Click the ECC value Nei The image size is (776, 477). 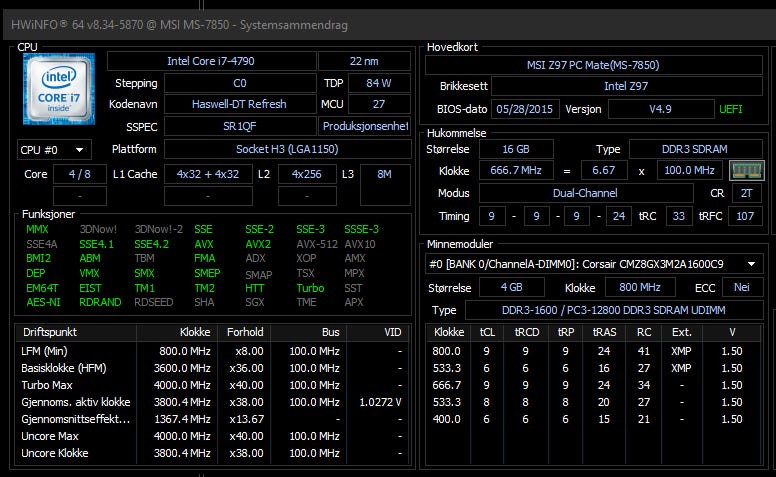click(742, 287)
